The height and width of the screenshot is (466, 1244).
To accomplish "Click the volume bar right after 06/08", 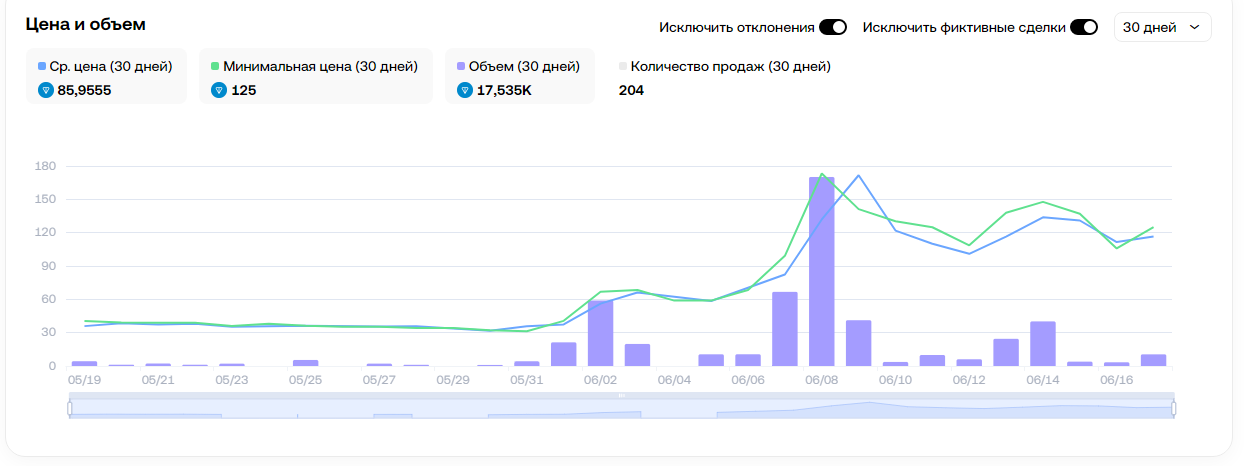I will tap(859, 343).
